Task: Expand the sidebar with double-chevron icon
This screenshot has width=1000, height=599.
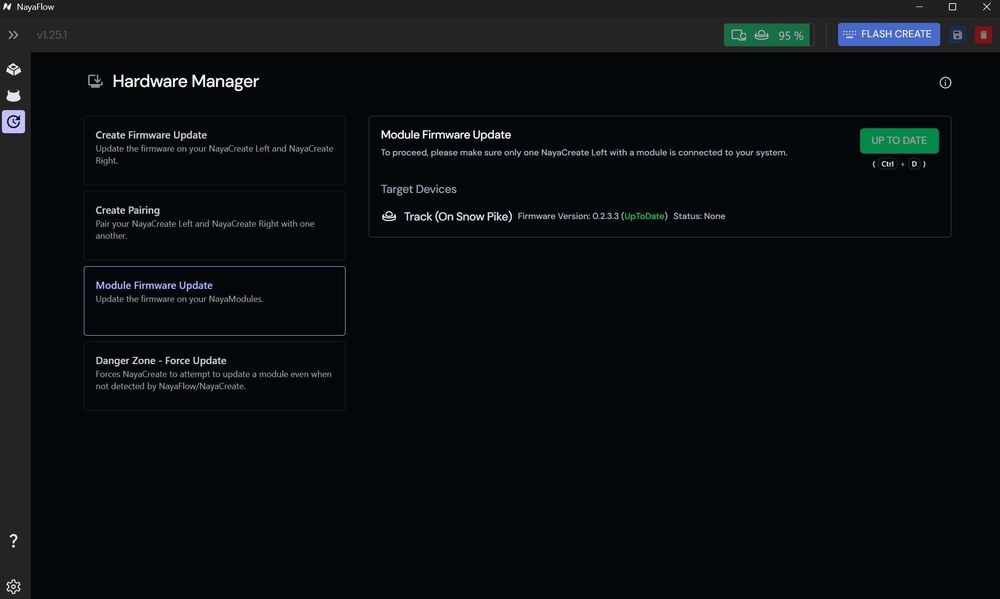Action: pyautogui.click(x=13, y=35)
